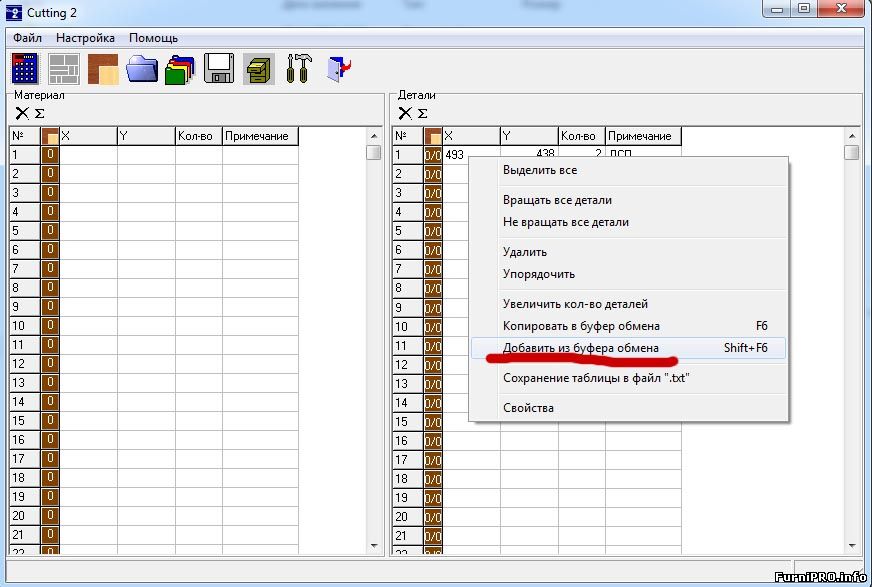
Task: Click the Материал table scrollbar down arrow
Action: tap(374, 546)
